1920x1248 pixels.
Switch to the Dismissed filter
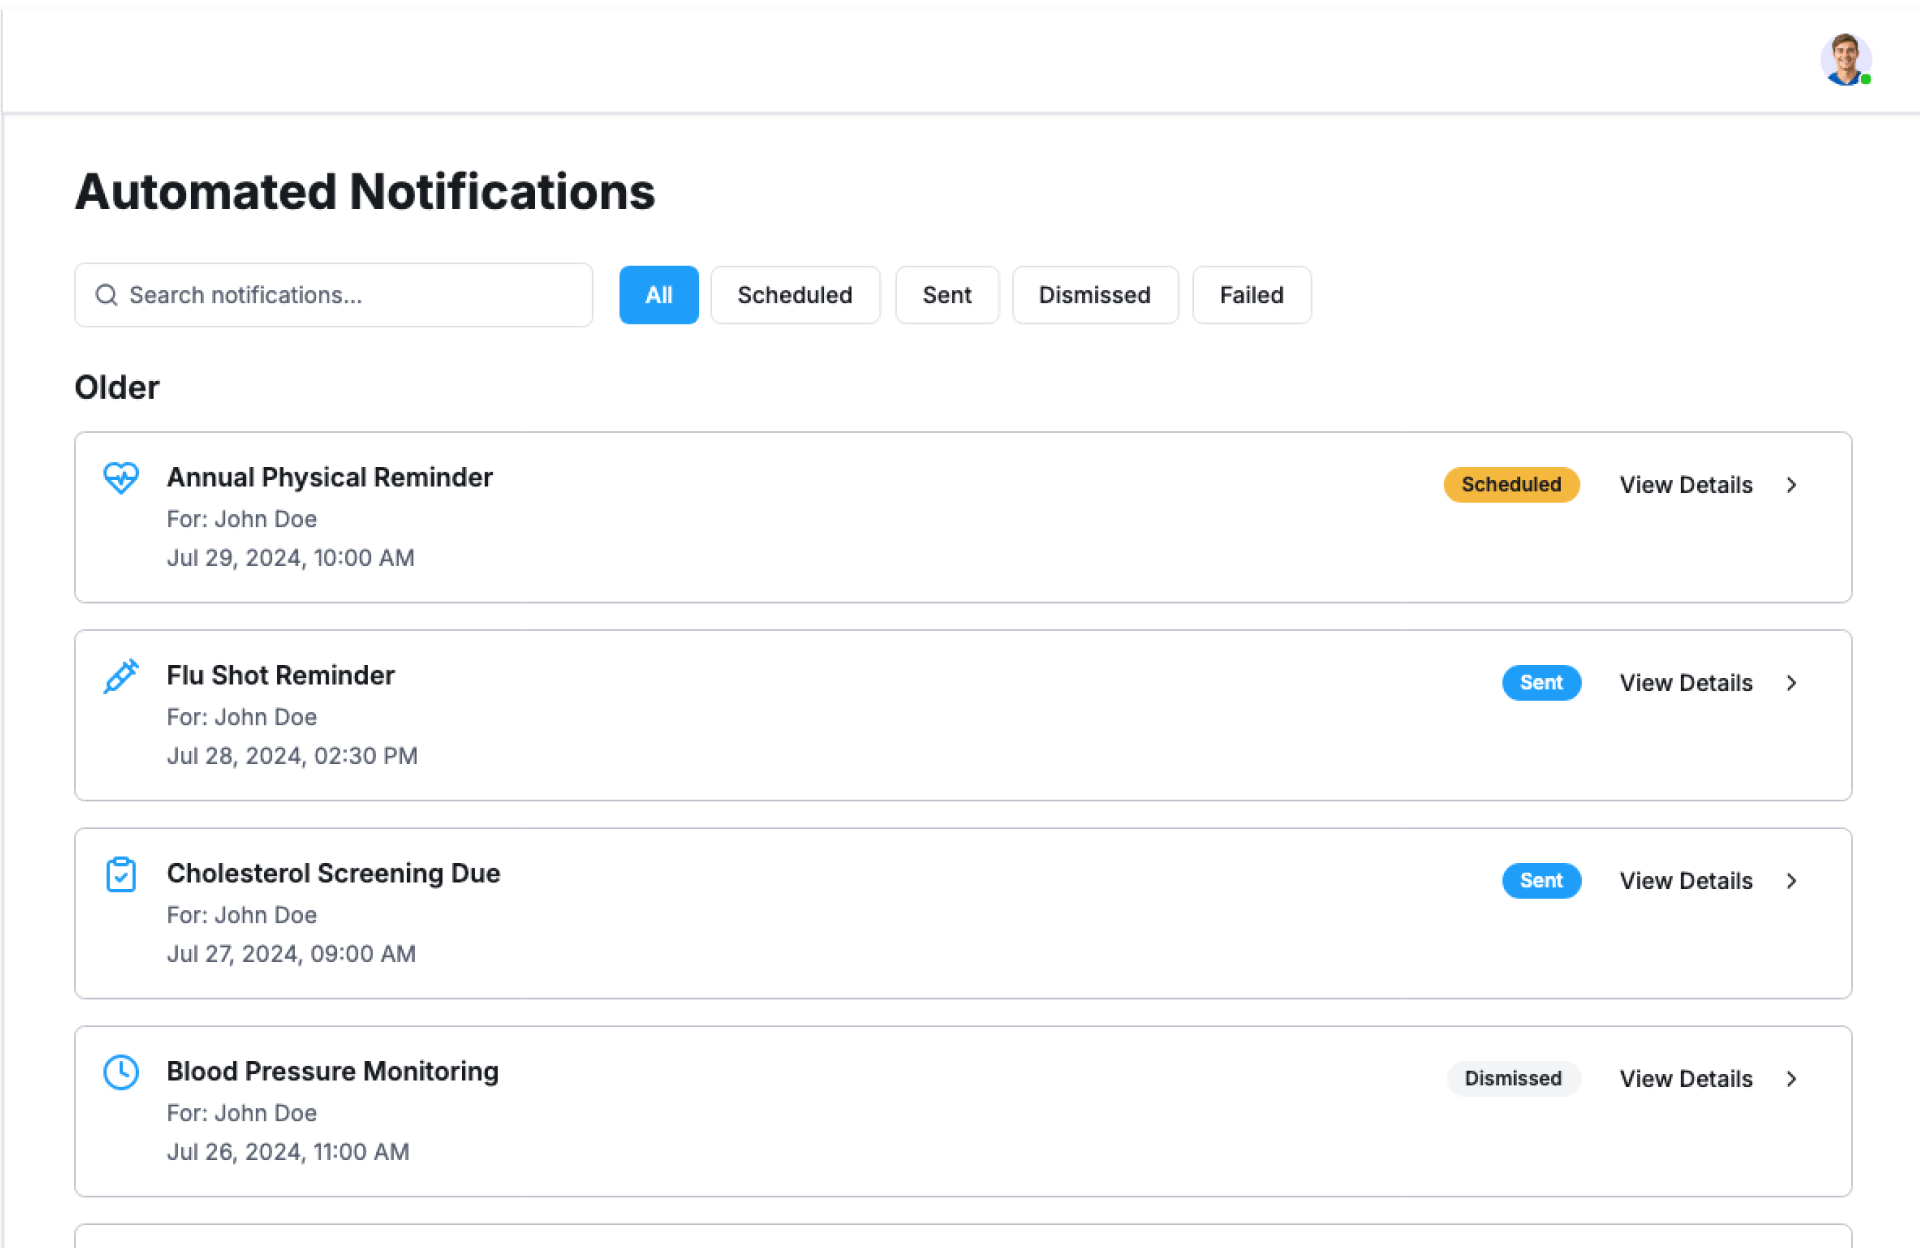pos(1094,295)
